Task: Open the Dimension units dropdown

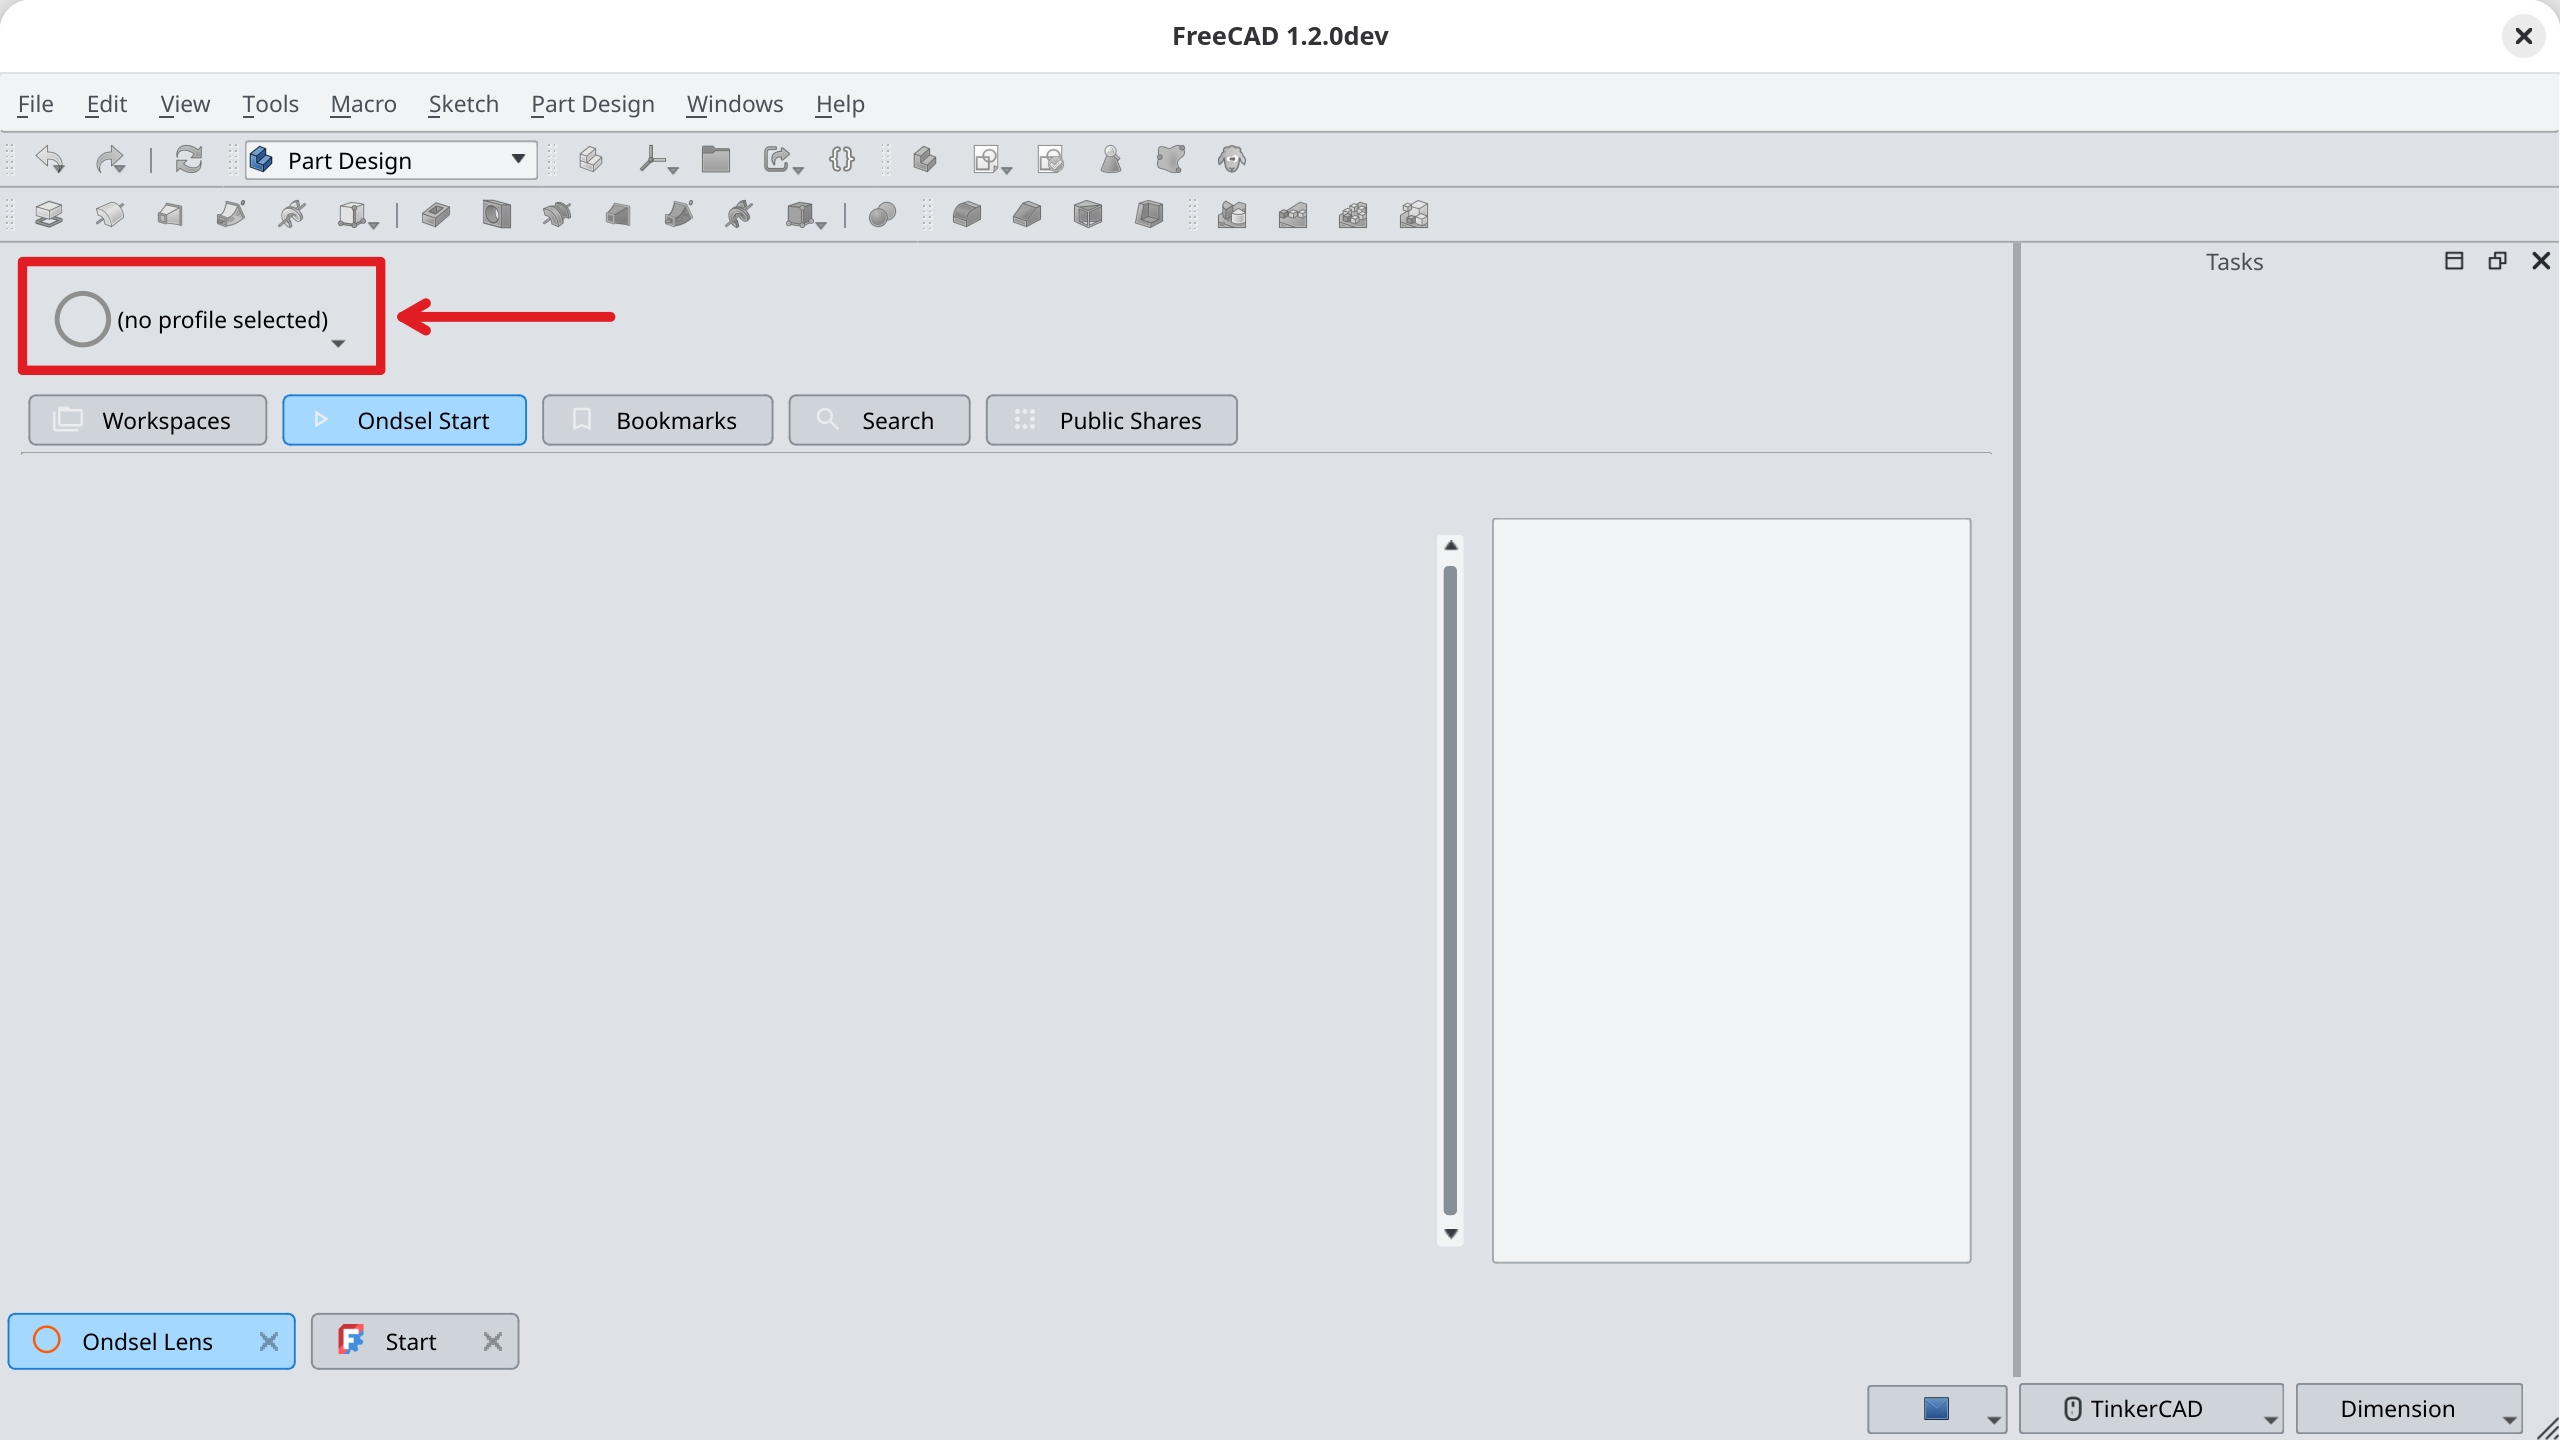Action: [2409, 1408]
